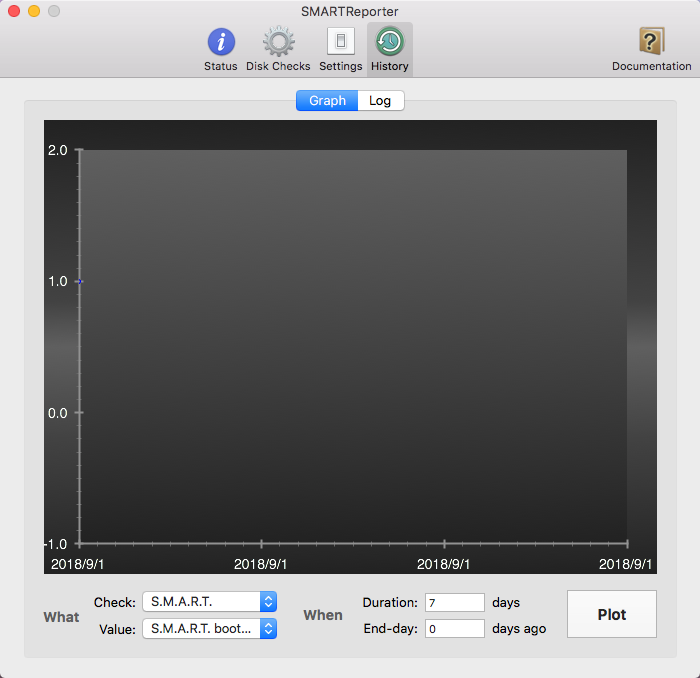Click the 'Duration:' label
The width and height of the screenshot is (700, 678).
(390, 603)
